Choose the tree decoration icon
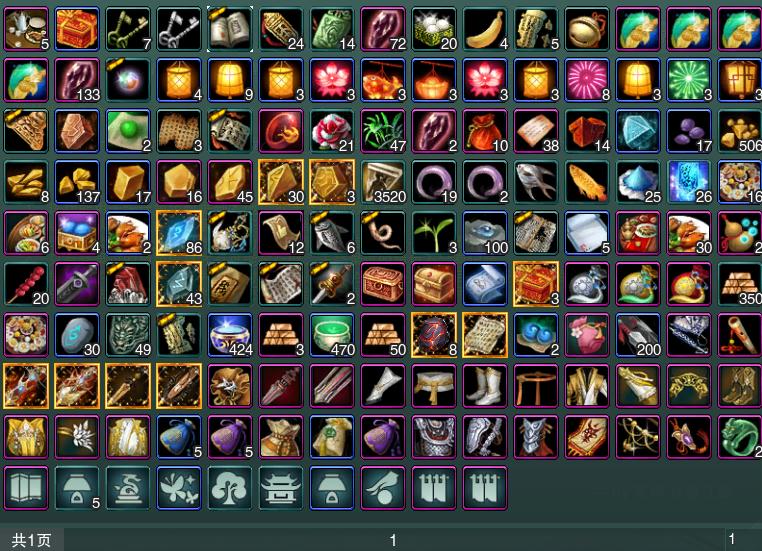Viewport: 762px width, 551px height. 230,488
